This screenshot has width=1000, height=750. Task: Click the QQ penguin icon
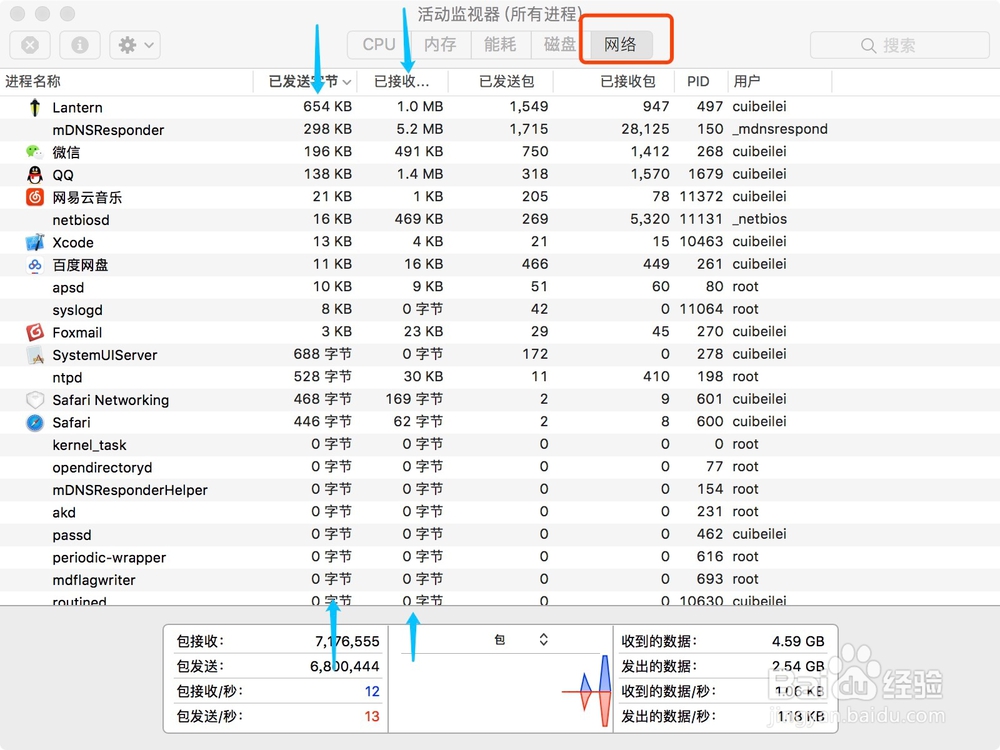[34, 175]
